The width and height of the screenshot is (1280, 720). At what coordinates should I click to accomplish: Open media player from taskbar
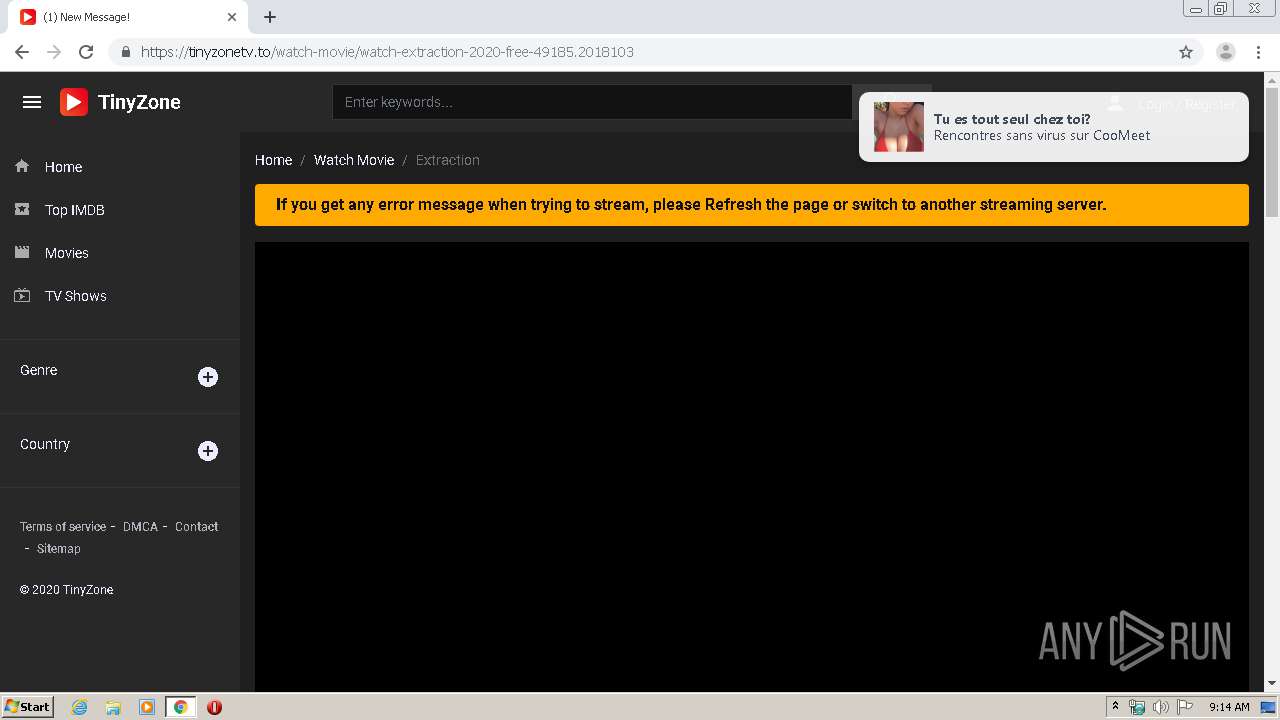147,707
